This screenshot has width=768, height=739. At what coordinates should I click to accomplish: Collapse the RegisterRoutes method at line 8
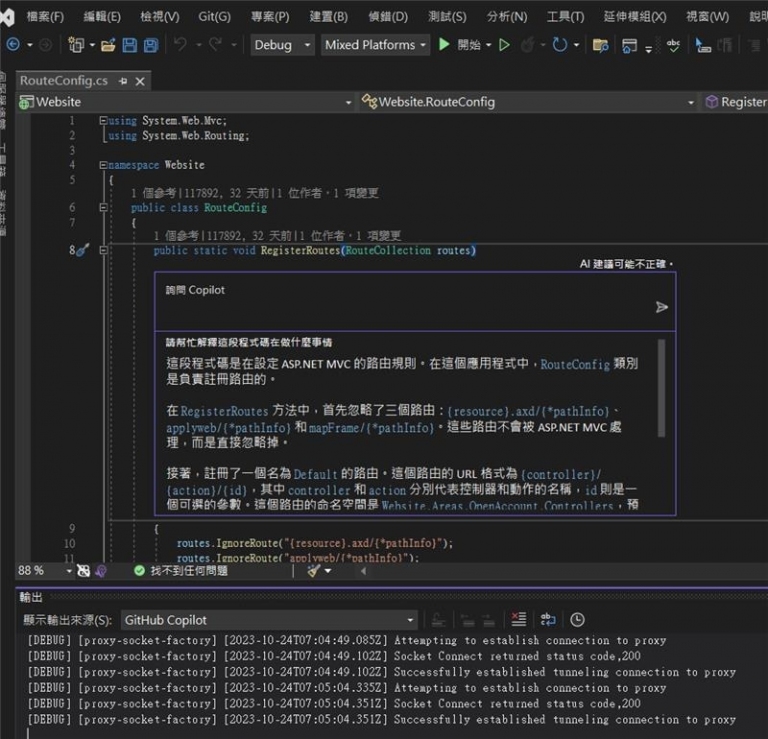[x=103, y=250]
